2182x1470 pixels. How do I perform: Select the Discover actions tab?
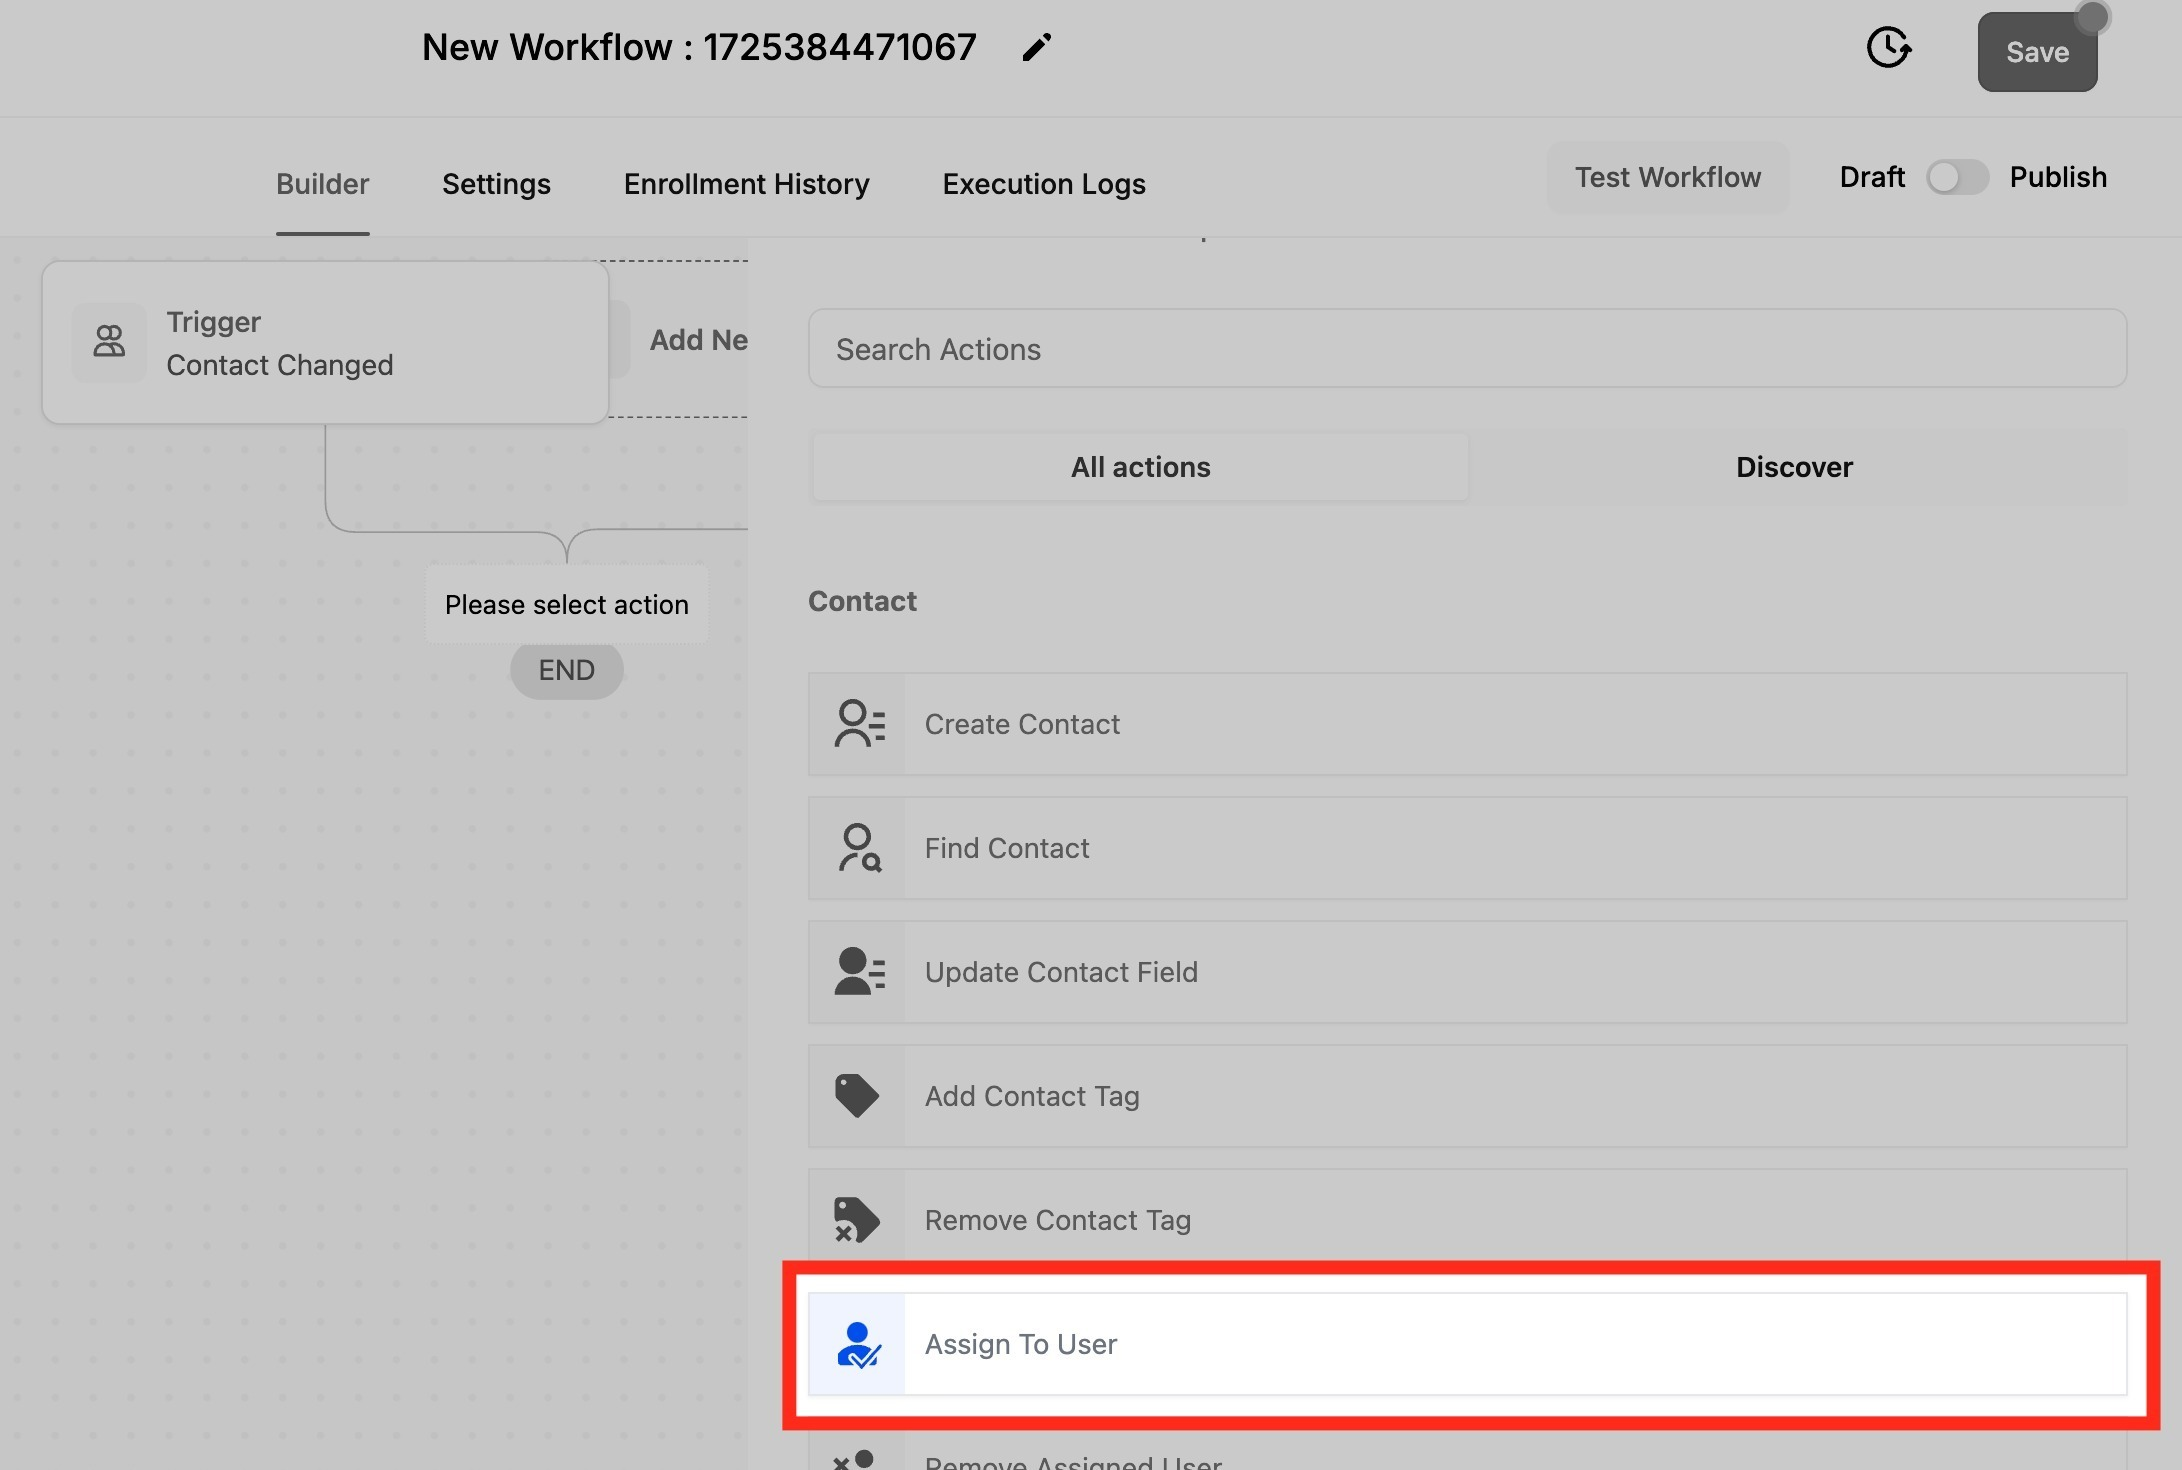click(x=1794, y=467)
